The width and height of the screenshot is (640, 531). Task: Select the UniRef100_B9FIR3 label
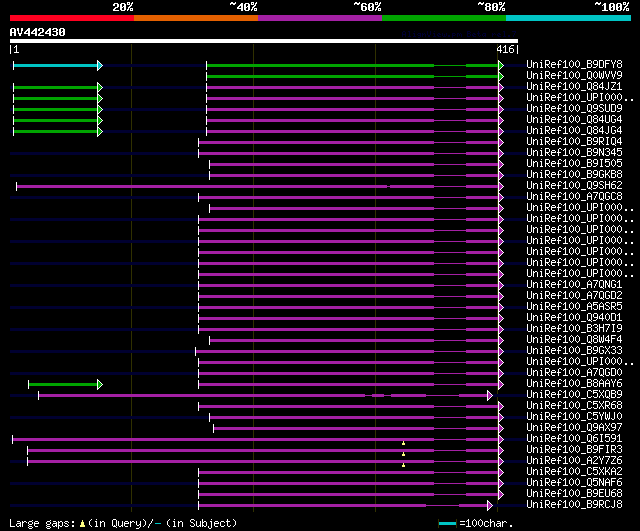point(574,449)
